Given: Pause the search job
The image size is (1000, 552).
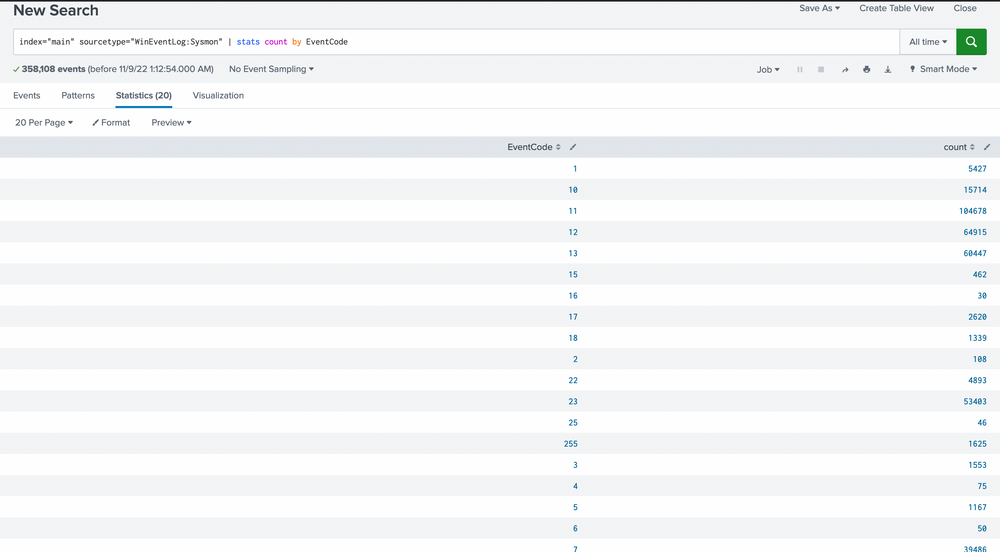Looking at the screenshot, I should click(x=800, y=70).
